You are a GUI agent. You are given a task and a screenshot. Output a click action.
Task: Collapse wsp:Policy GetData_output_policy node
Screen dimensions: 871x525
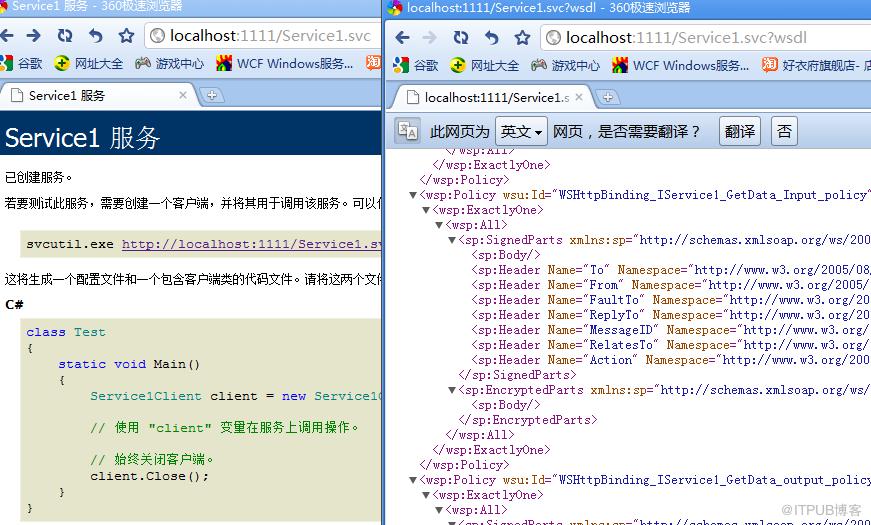[x=413, y=480]
